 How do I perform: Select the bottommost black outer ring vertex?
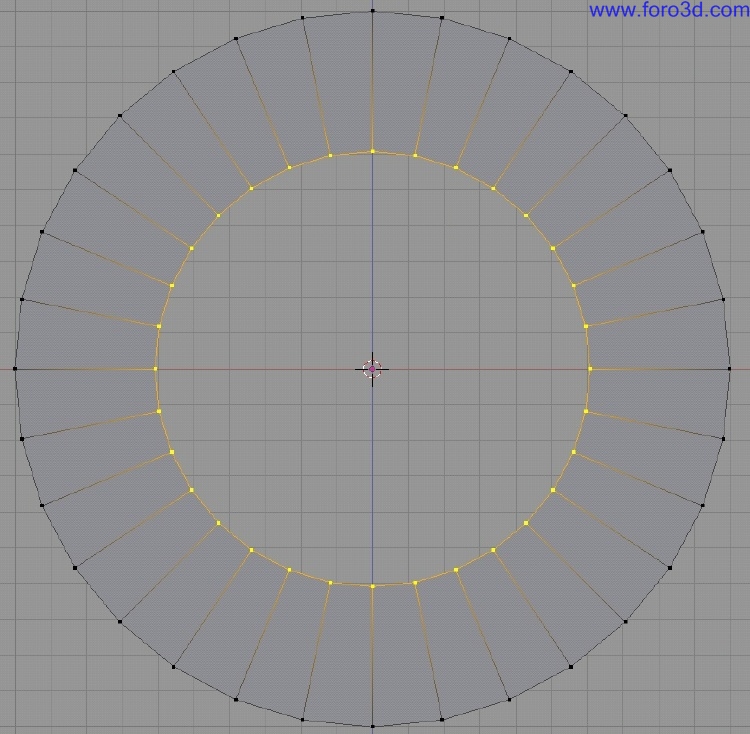click(373, 726)
